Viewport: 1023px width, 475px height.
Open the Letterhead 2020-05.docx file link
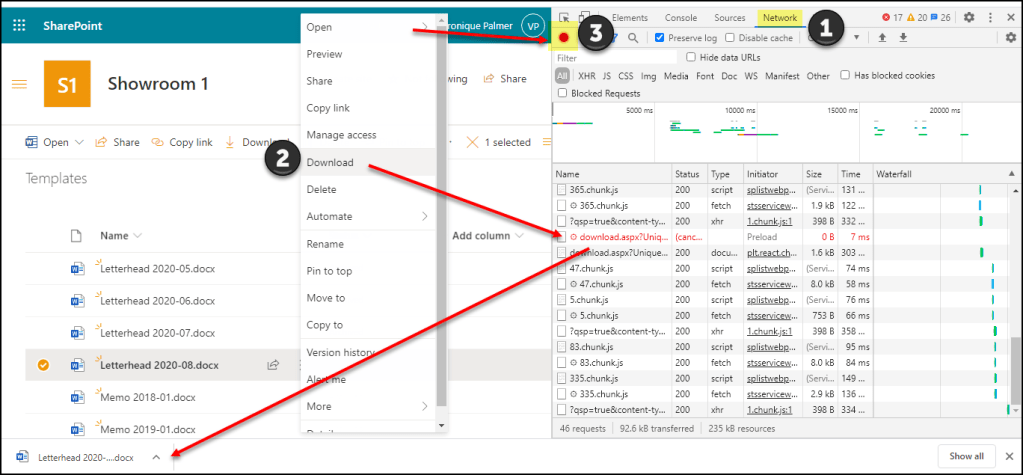[x=157, y=269]
